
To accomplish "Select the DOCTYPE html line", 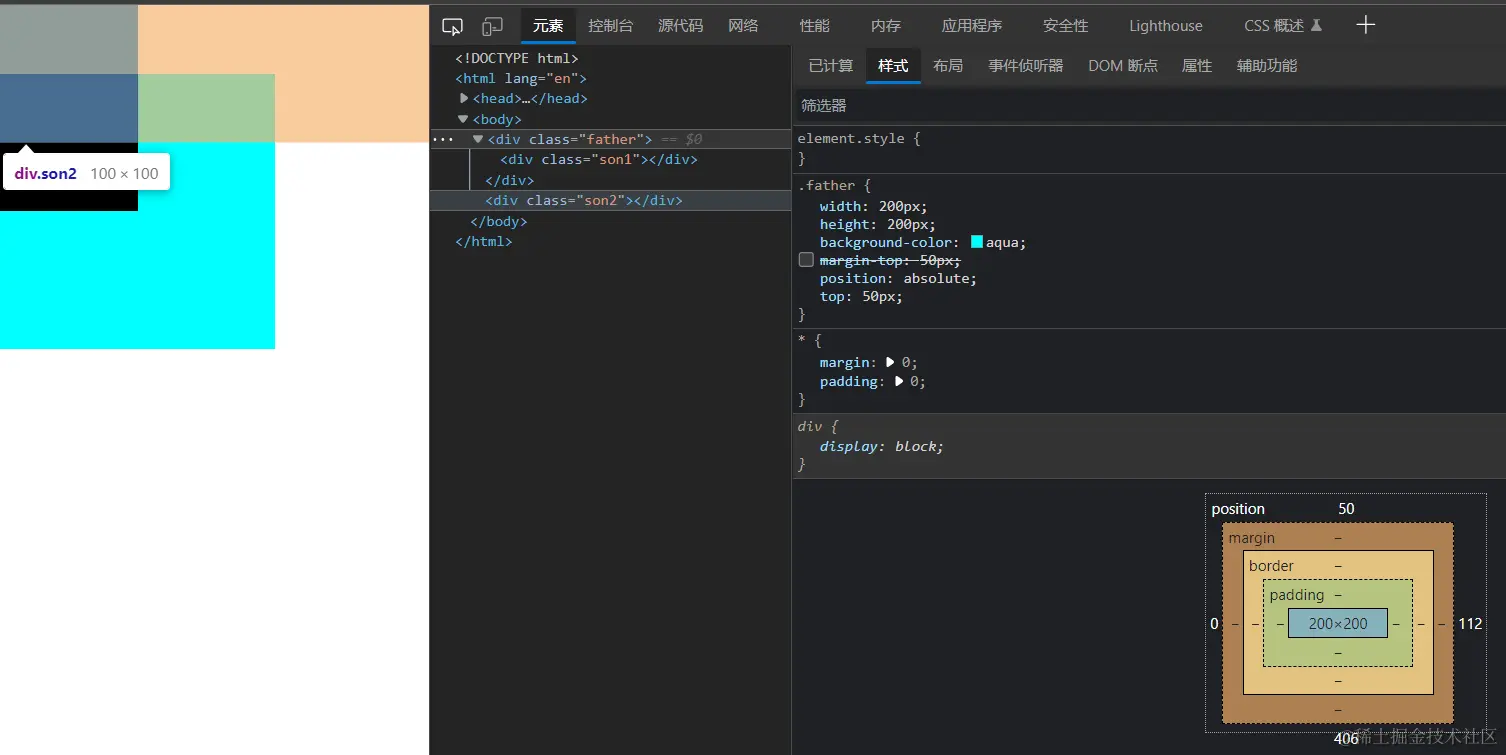I will point(517,58).
